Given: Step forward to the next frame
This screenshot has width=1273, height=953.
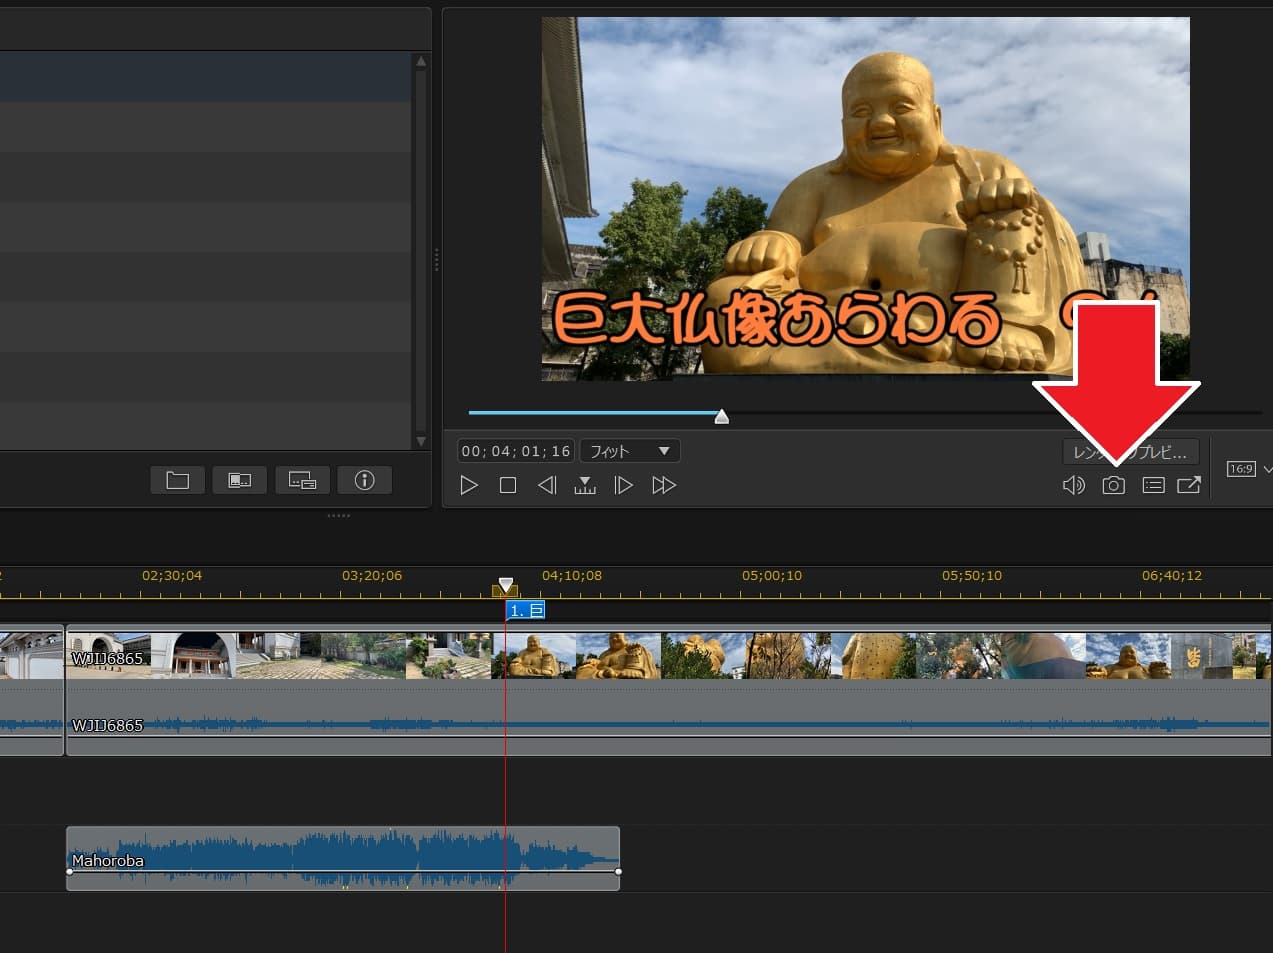Looking at the screenshot, I should (623, 485).
